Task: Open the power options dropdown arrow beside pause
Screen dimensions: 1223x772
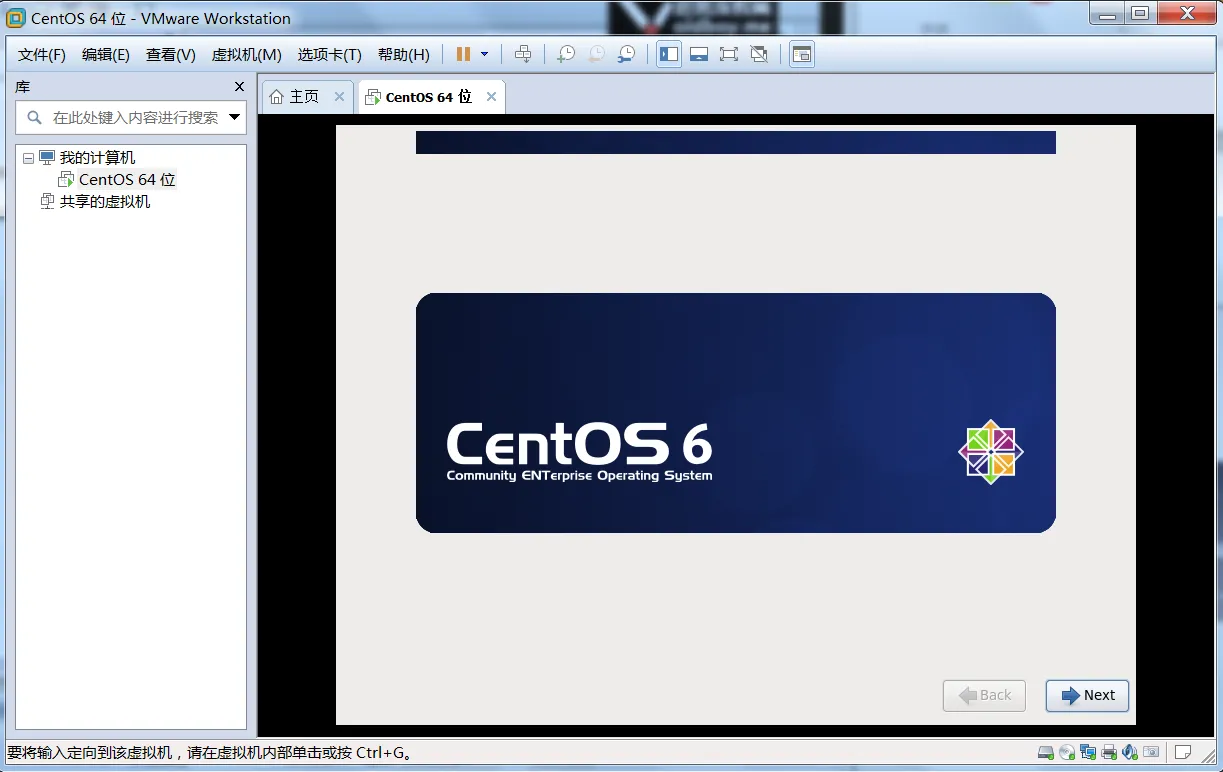Action: pos(485,54)
